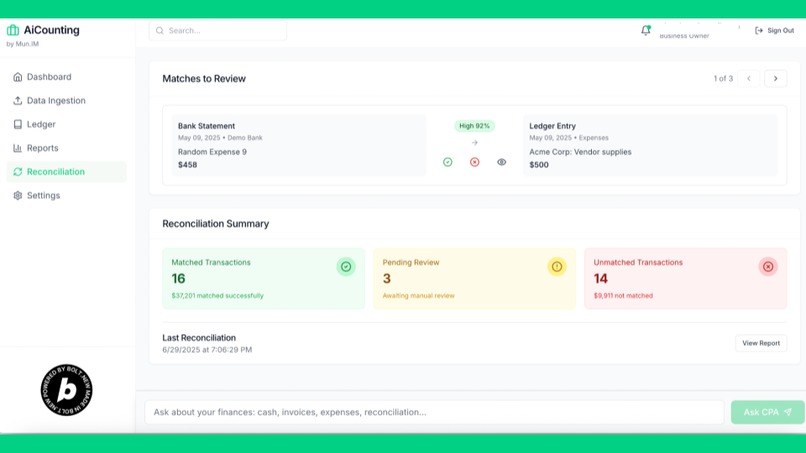
Task: View match details with the eye icon
Action: click(x=502, y=162)
